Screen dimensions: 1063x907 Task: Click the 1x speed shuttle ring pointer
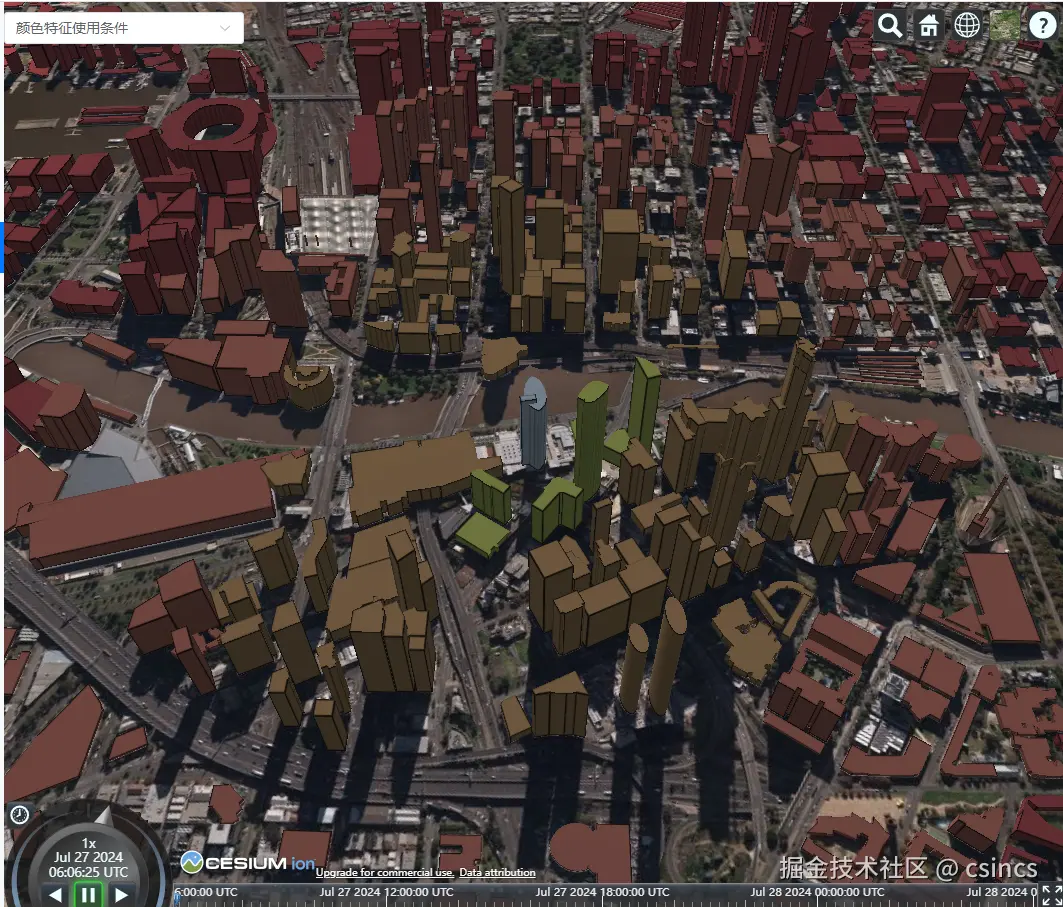(x=104, y=815)
